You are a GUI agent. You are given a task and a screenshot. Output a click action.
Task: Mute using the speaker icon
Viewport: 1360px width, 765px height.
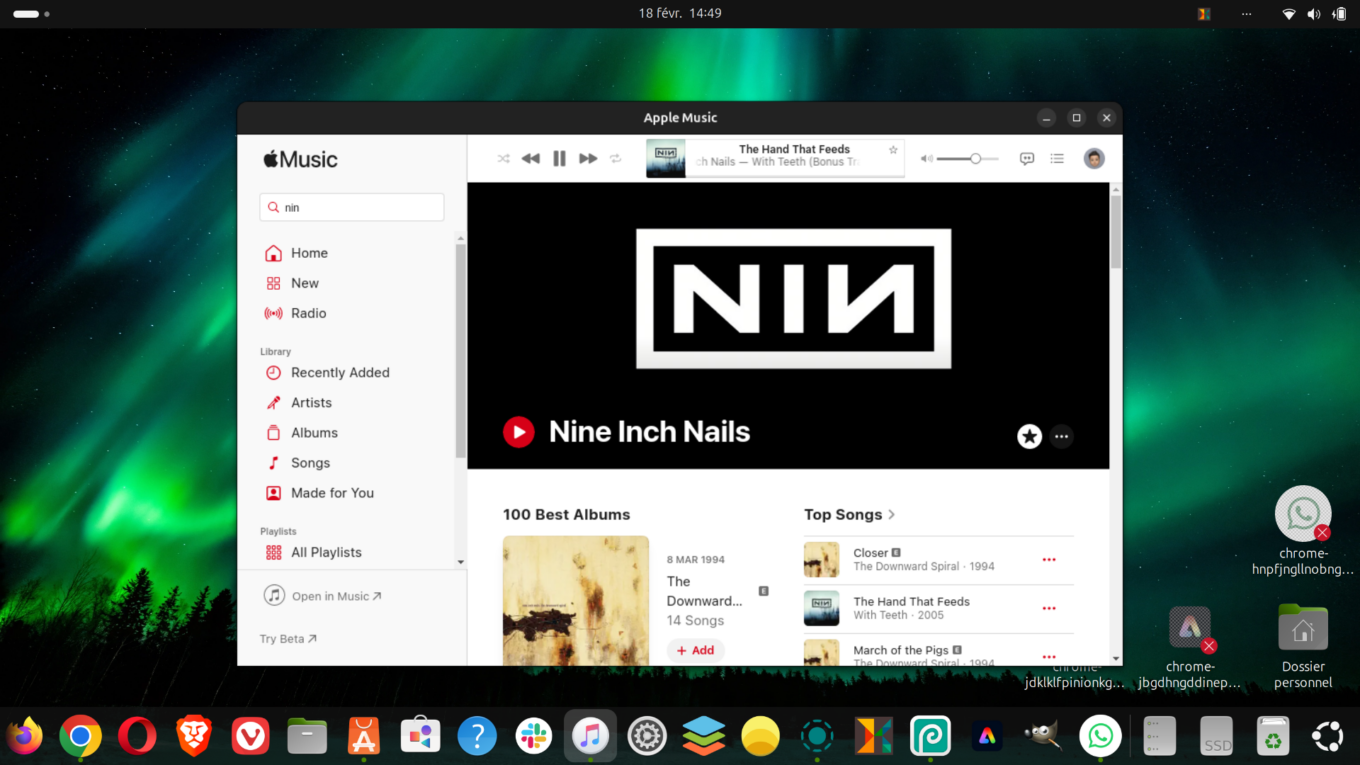pyautogui.click(x=926, y=159)
